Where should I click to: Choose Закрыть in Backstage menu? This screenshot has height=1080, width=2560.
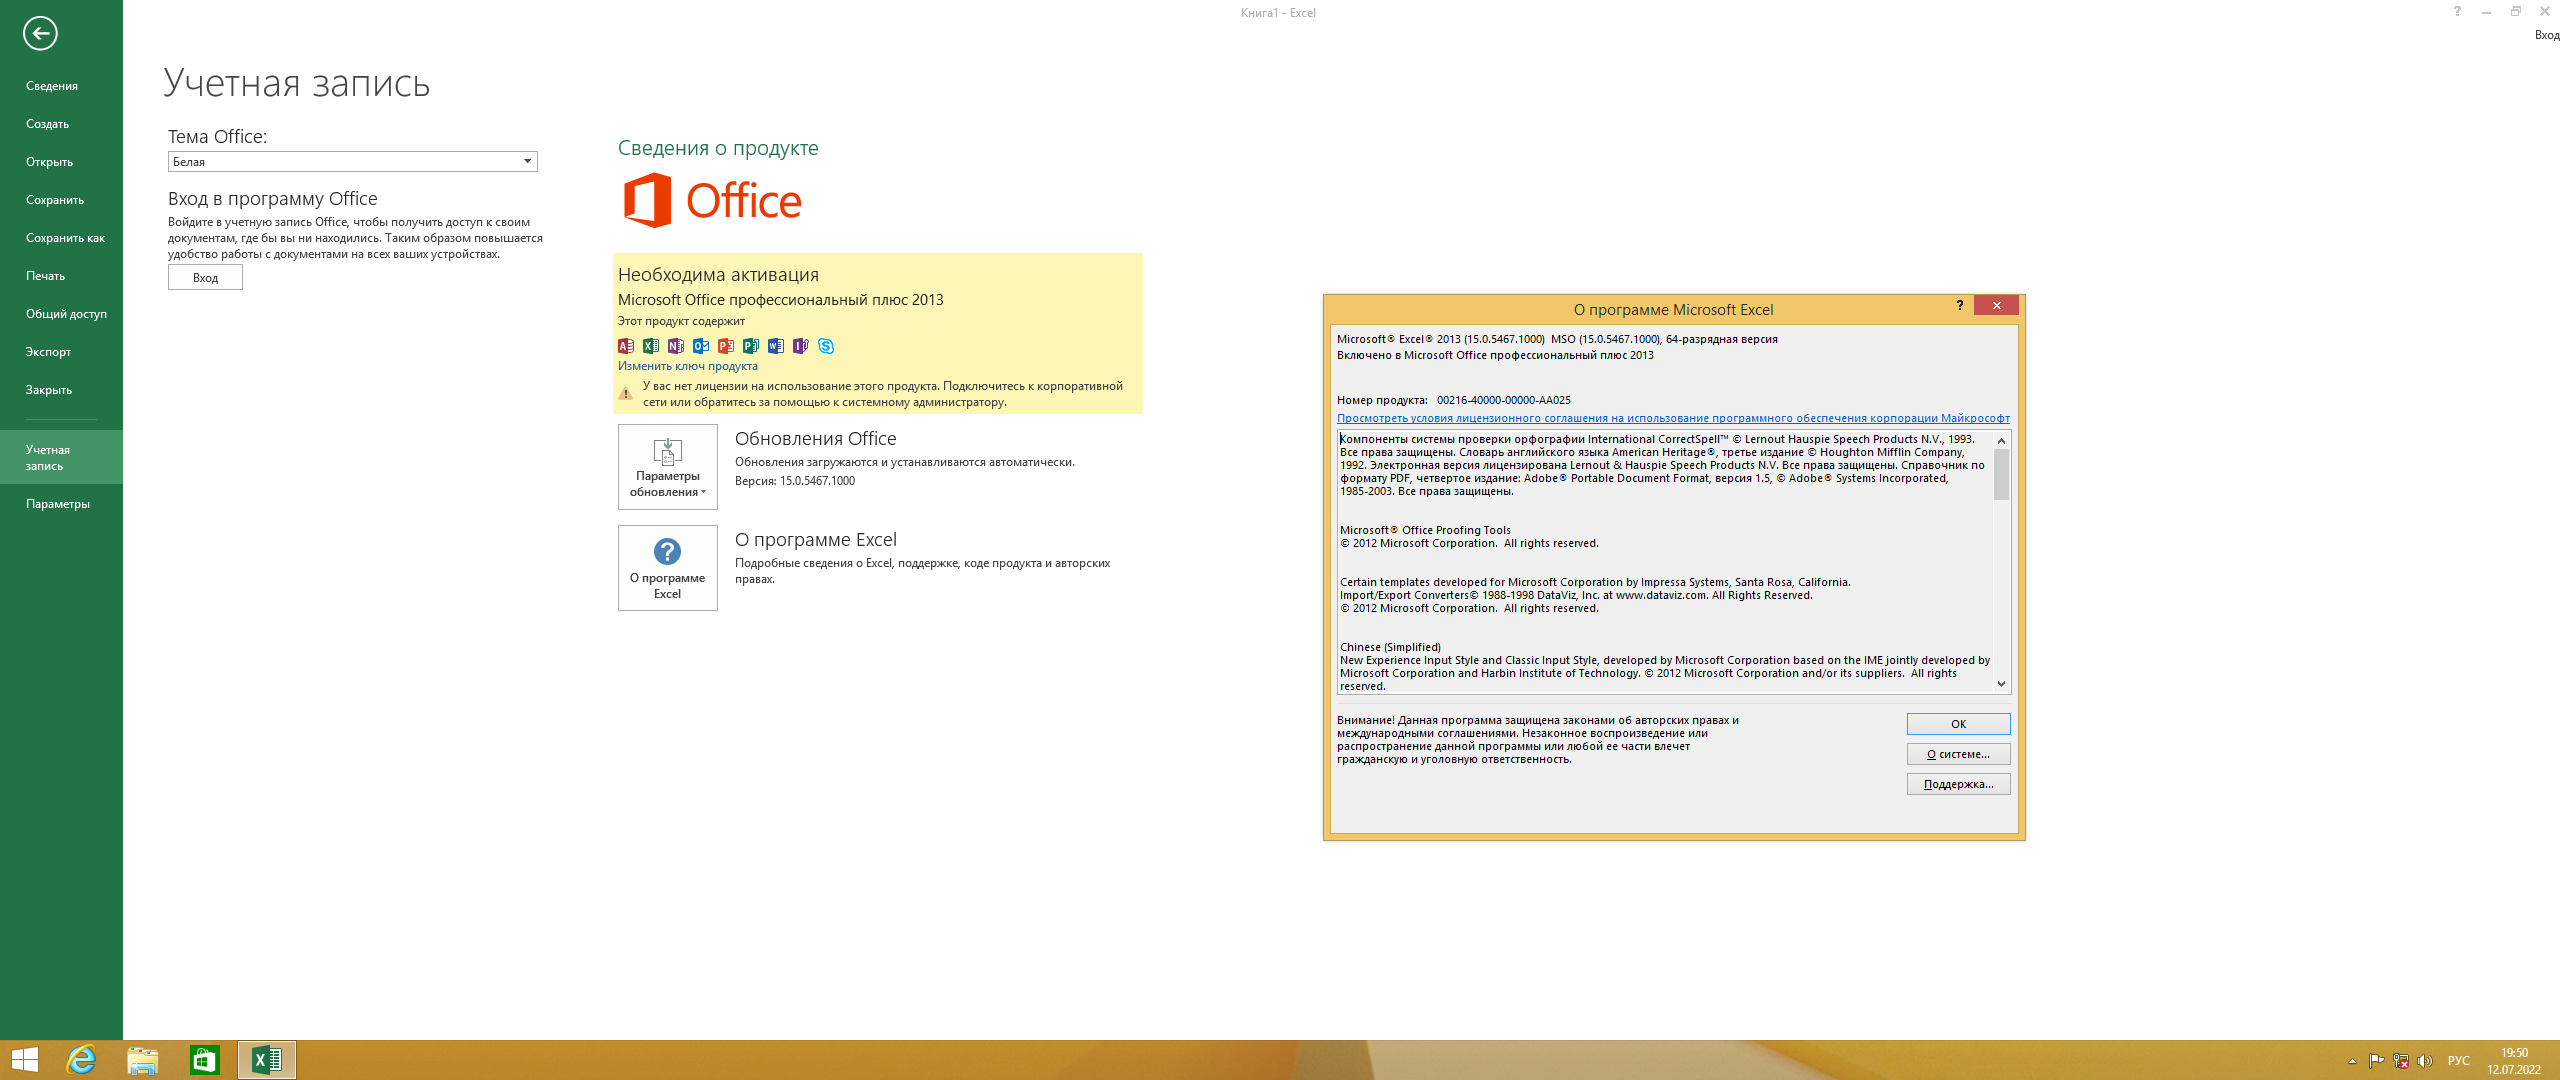point(61,390)
